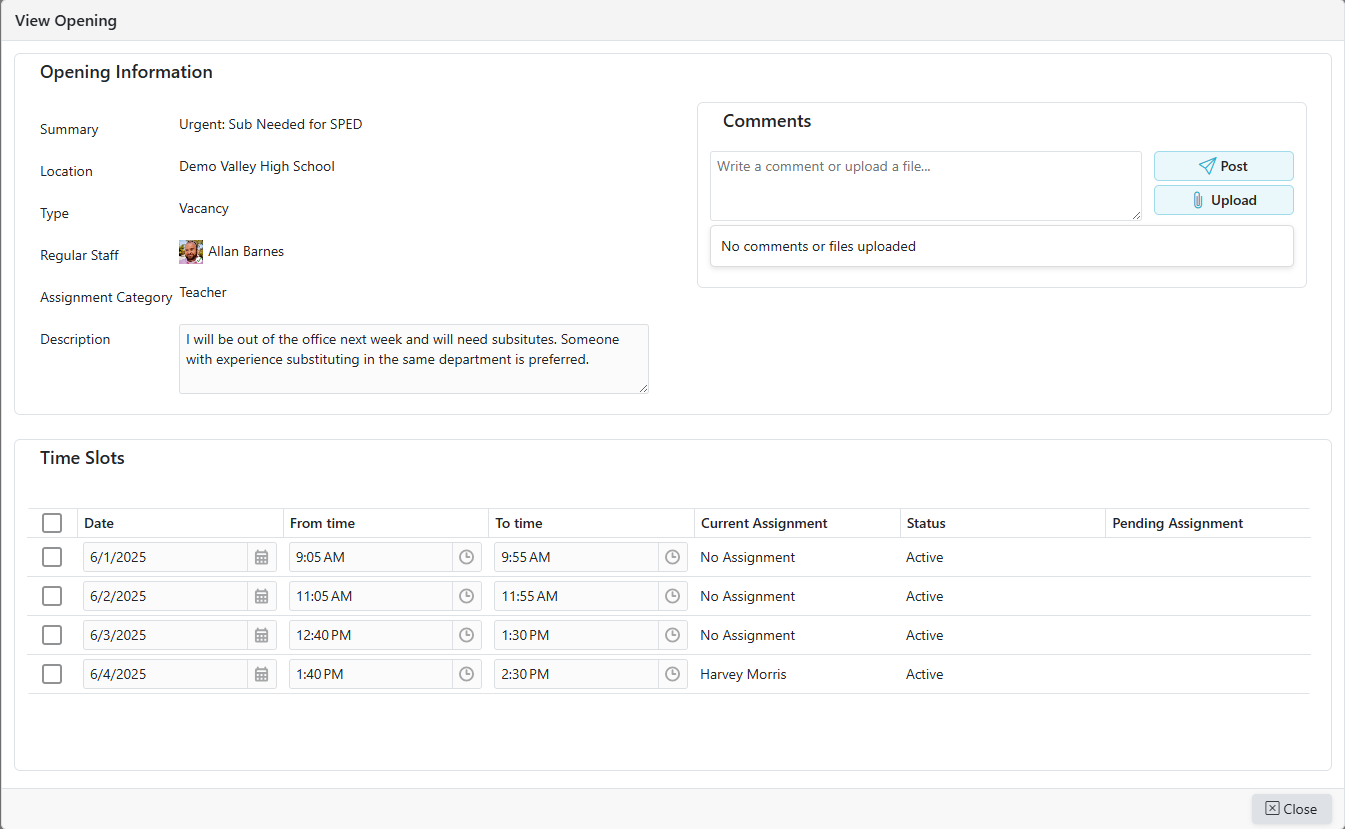The image size is (1345, 829).
Task: Open calendar picker for the 6/1/2025 date
Action: (261, 557)
